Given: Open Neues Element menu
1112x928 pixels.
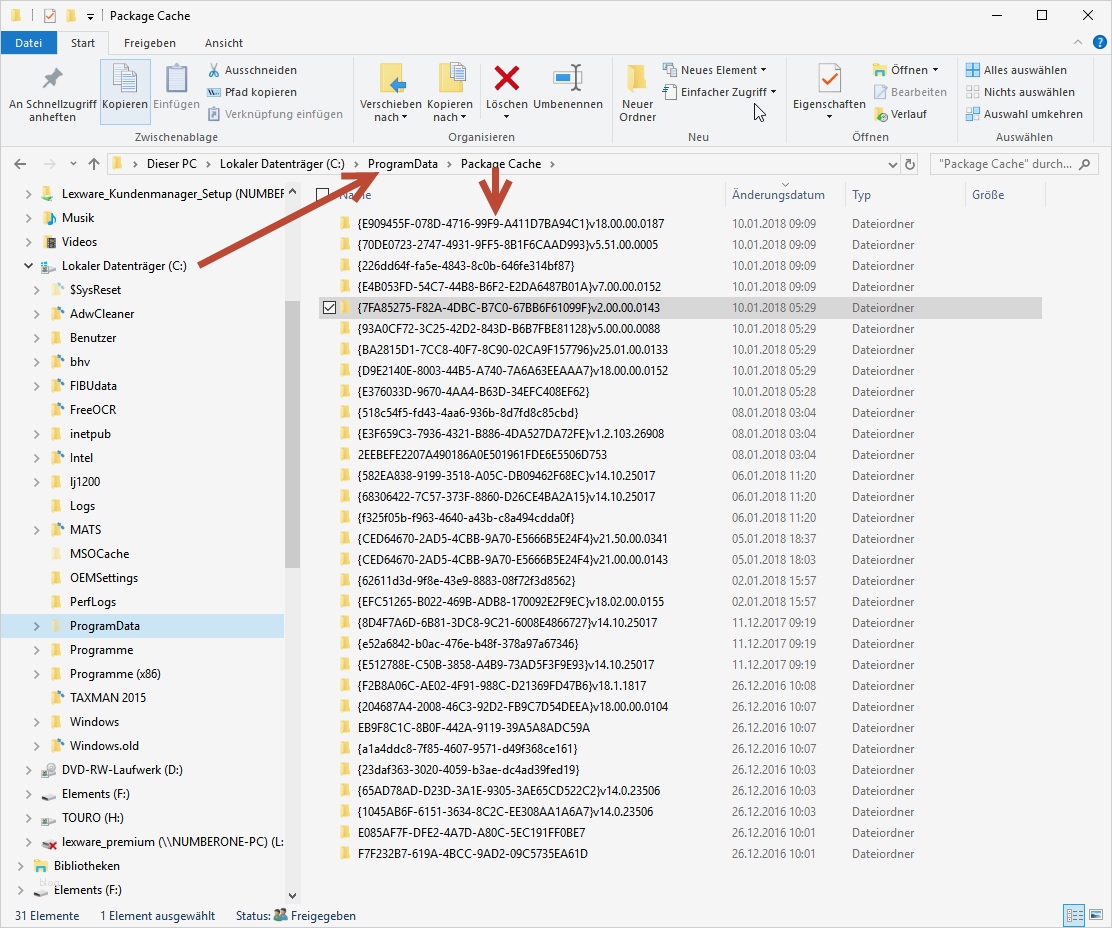Looking at the screenshot, I should 715,70.
